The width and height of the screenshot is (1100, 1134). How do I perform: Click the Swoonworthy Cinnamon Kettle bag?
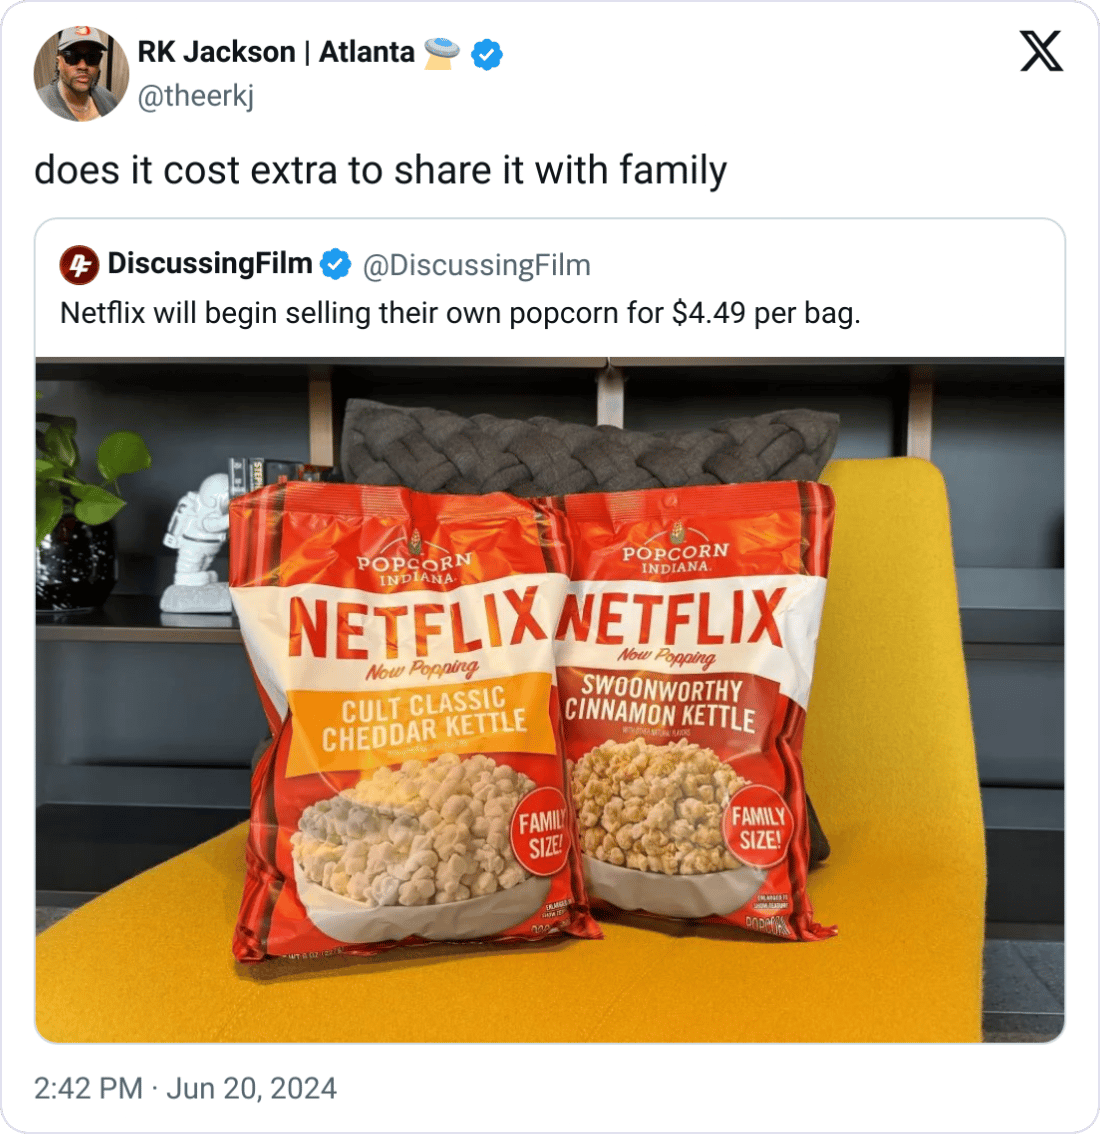point(694,709)
